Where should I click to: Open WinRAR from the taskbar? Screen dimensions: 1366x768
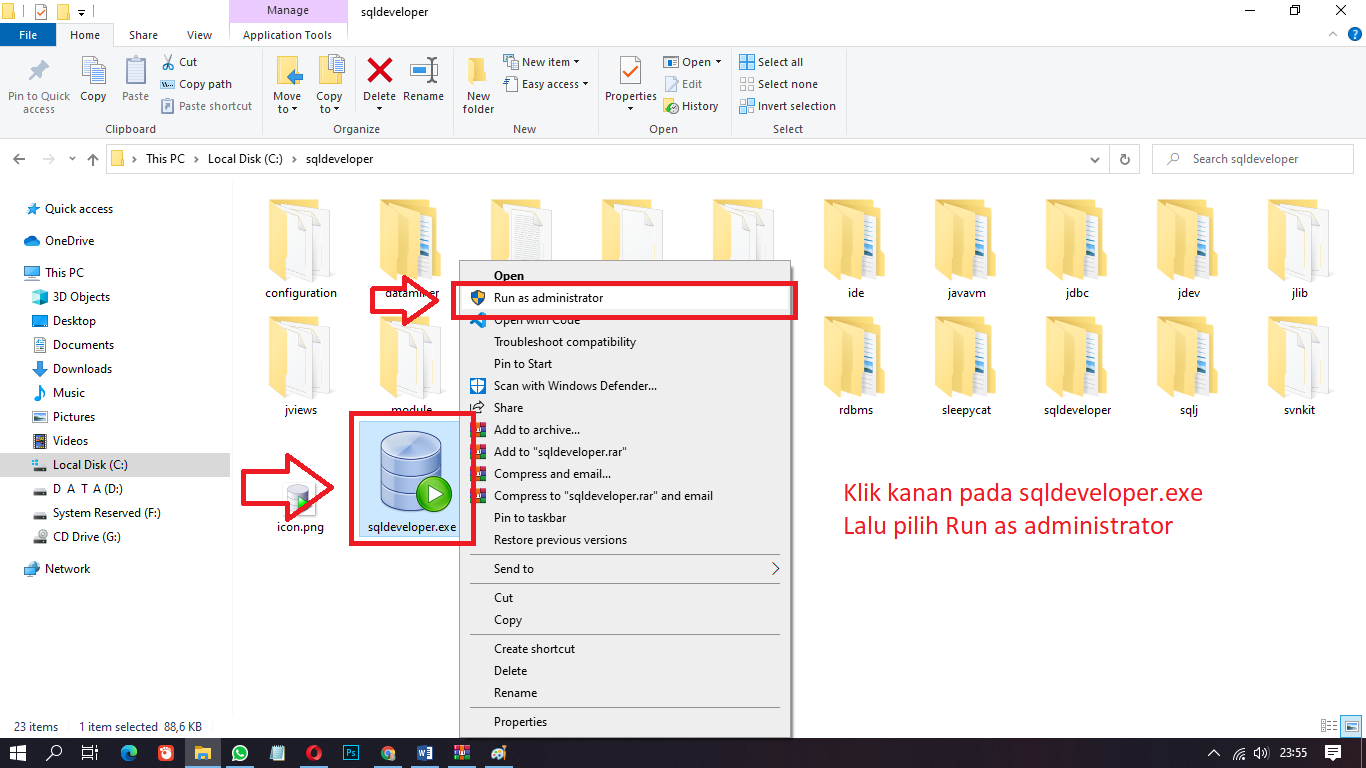[462, 753]
